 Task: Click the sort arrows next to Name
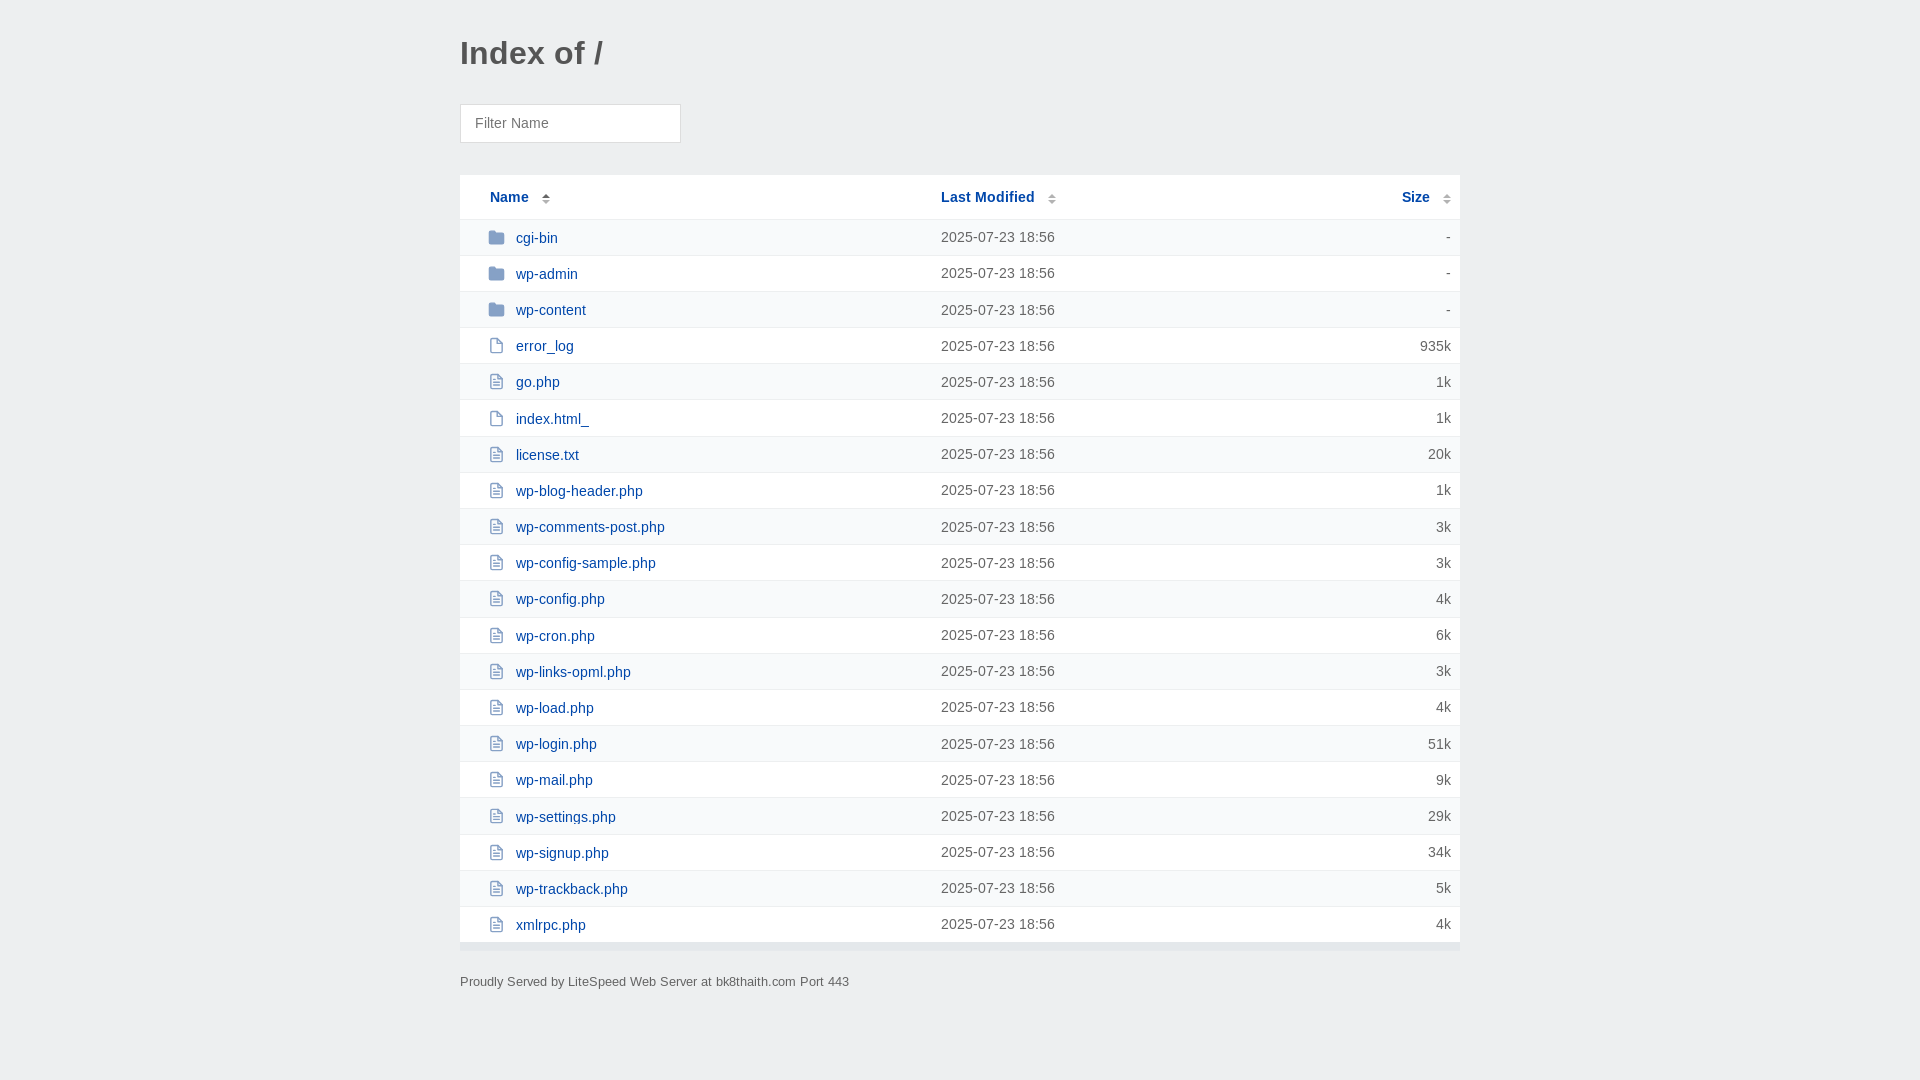[x=546, y=198]
